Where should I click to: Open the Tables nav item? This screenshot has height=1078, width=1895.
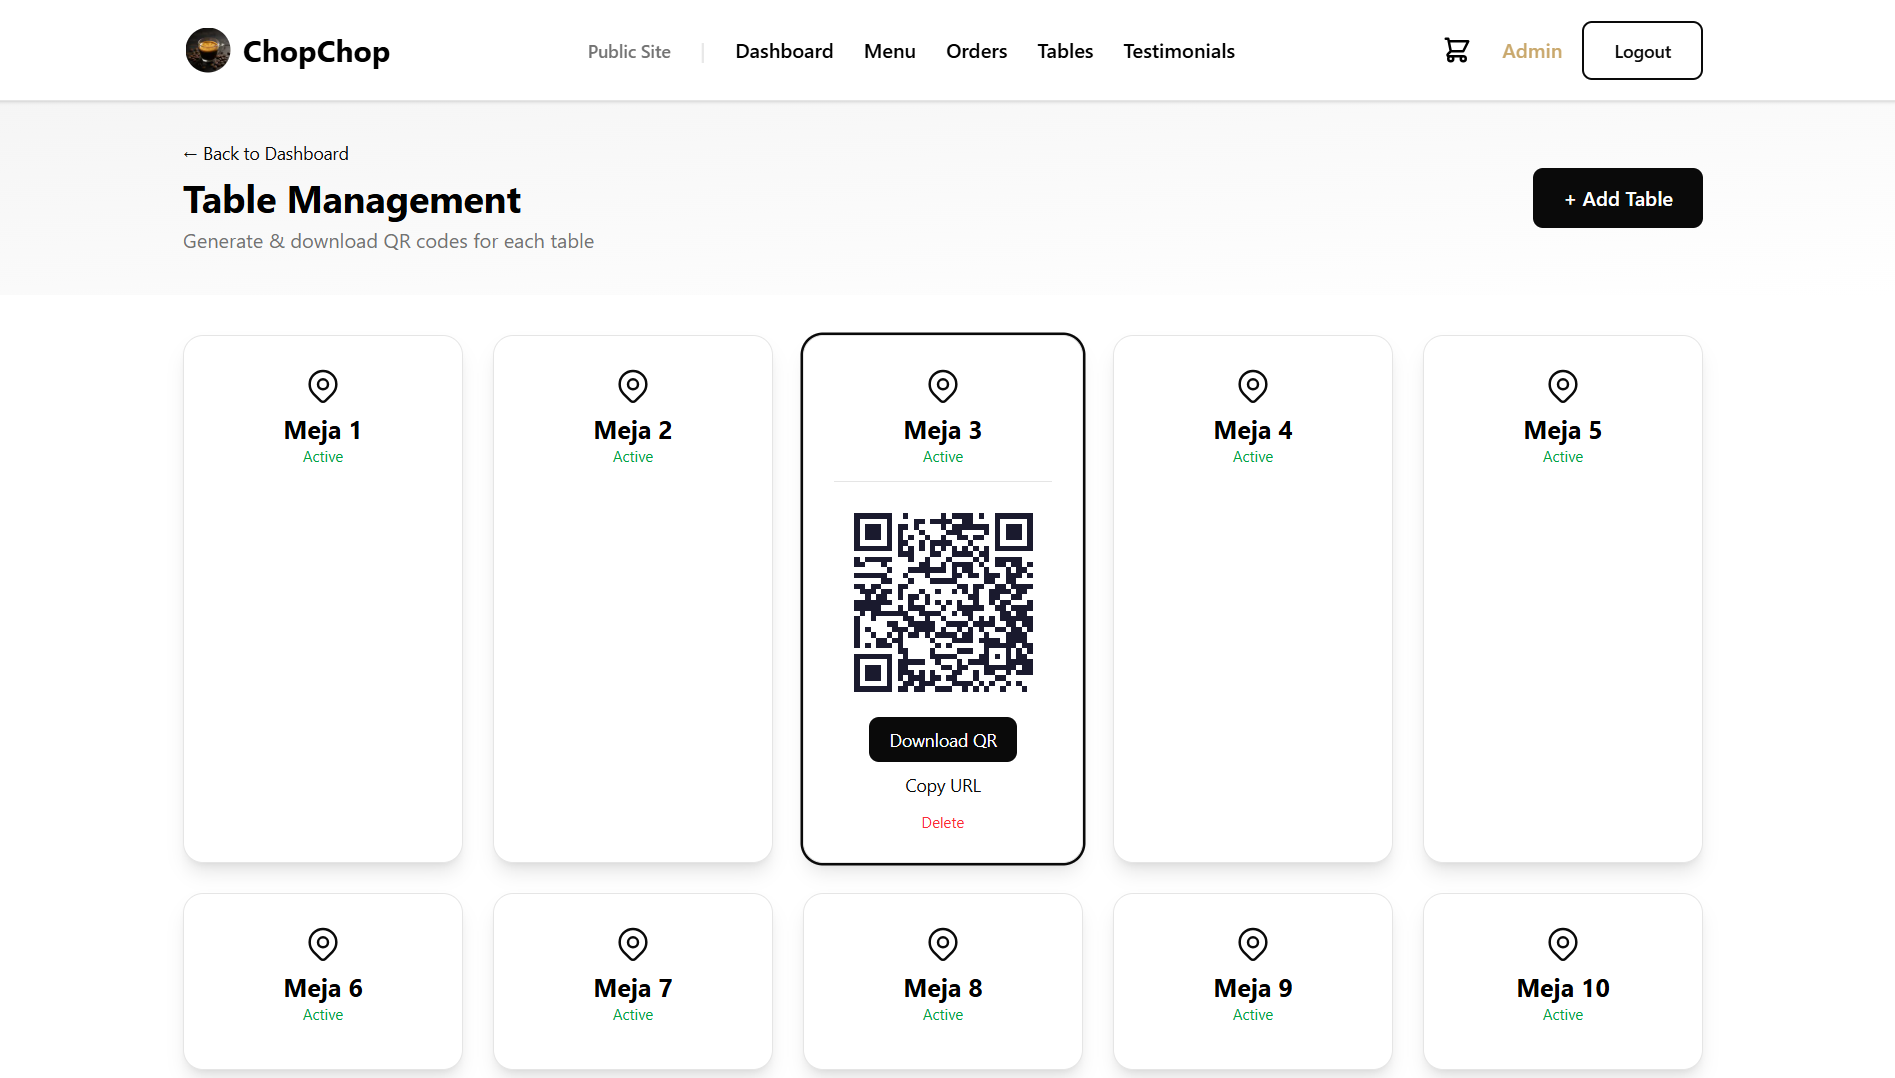tap(1065, 51)
